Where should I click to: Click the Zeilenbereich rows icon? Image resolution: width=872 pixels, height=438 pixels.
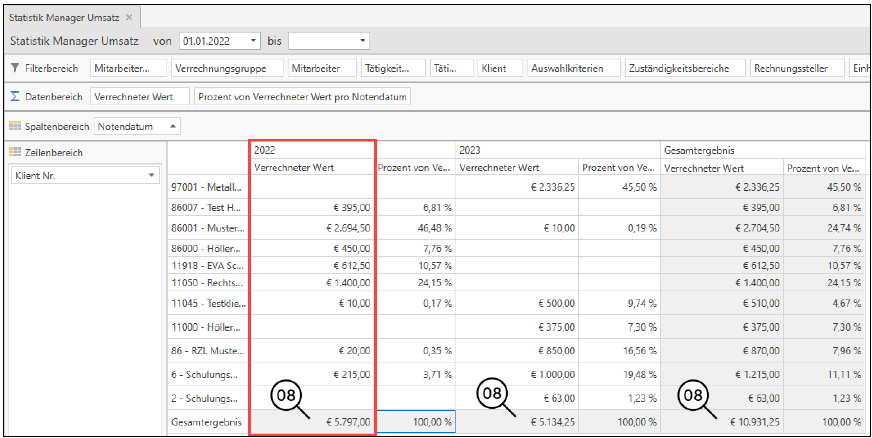(15, 152)
